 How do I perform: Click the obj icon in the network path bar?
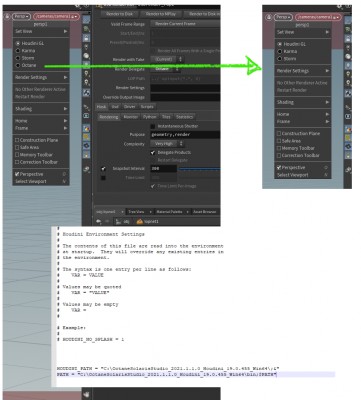point(118,221)
